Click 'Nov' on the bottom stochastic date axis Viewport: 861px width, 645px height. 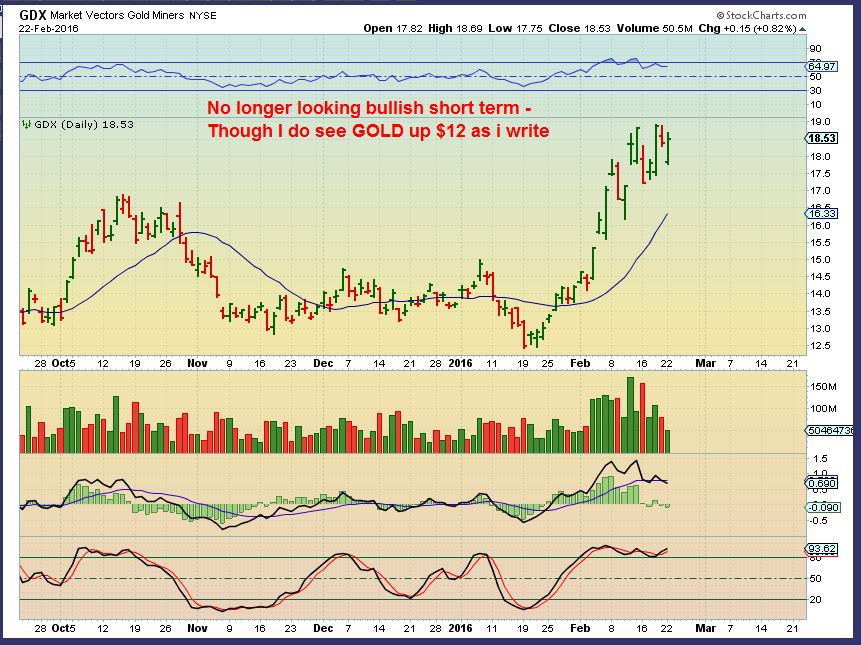tap(197, 628)
